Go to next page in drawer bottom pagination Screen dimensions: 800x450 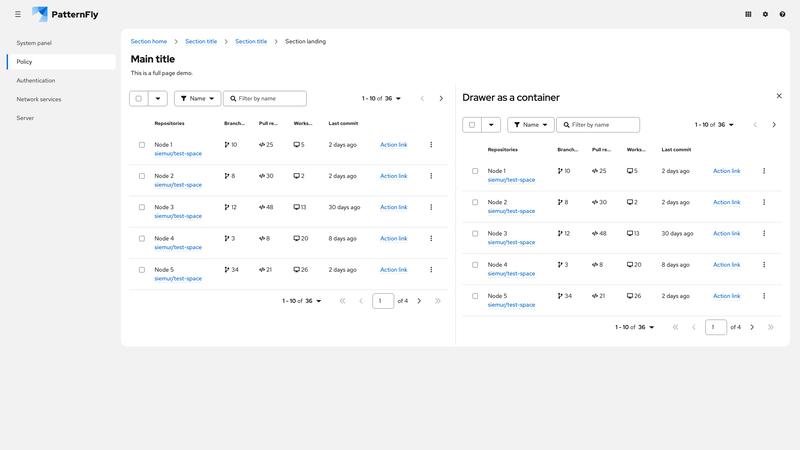coord(752,328)
